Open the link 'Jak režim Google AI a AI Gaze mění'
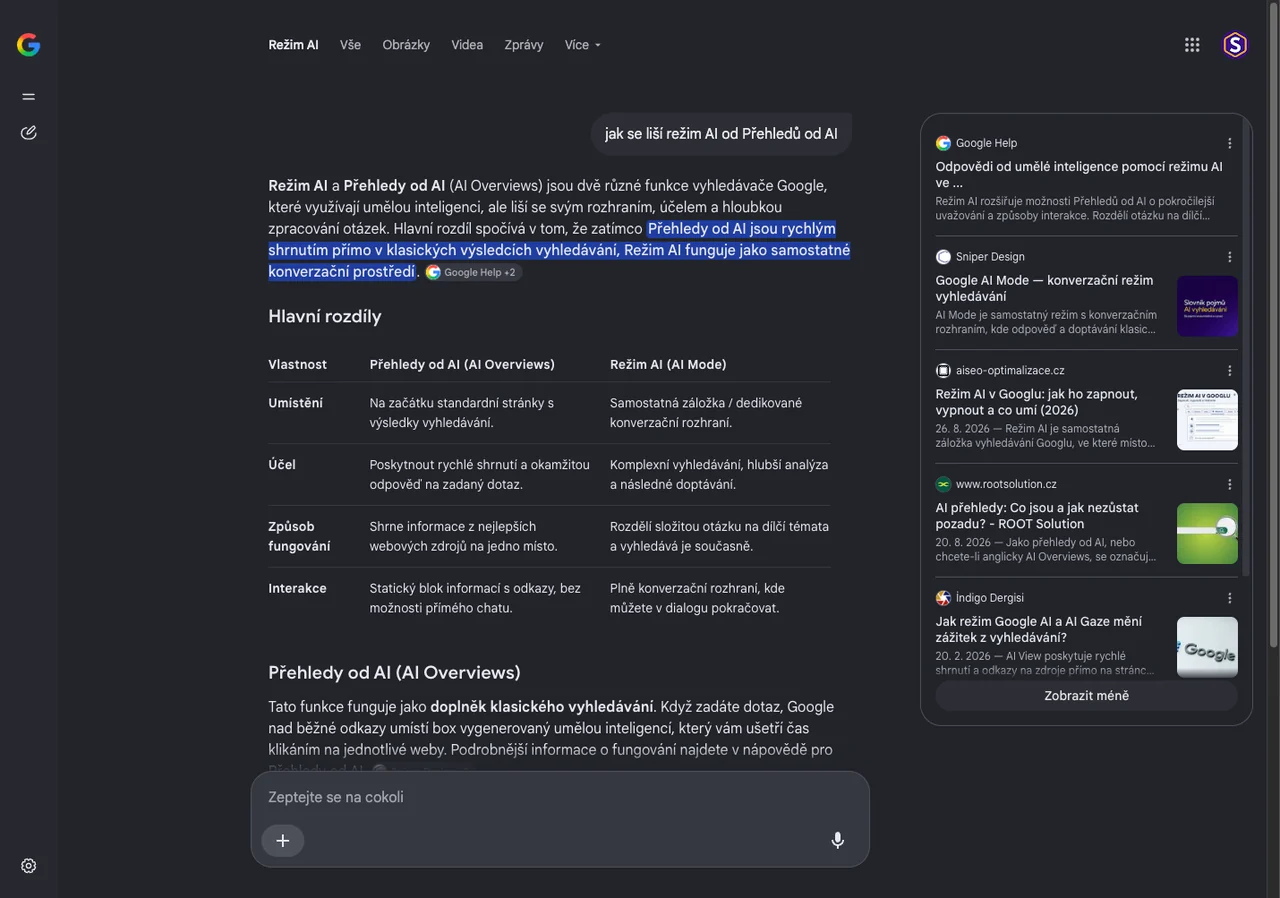The image size is (1280, 898). click(1038, 629)
